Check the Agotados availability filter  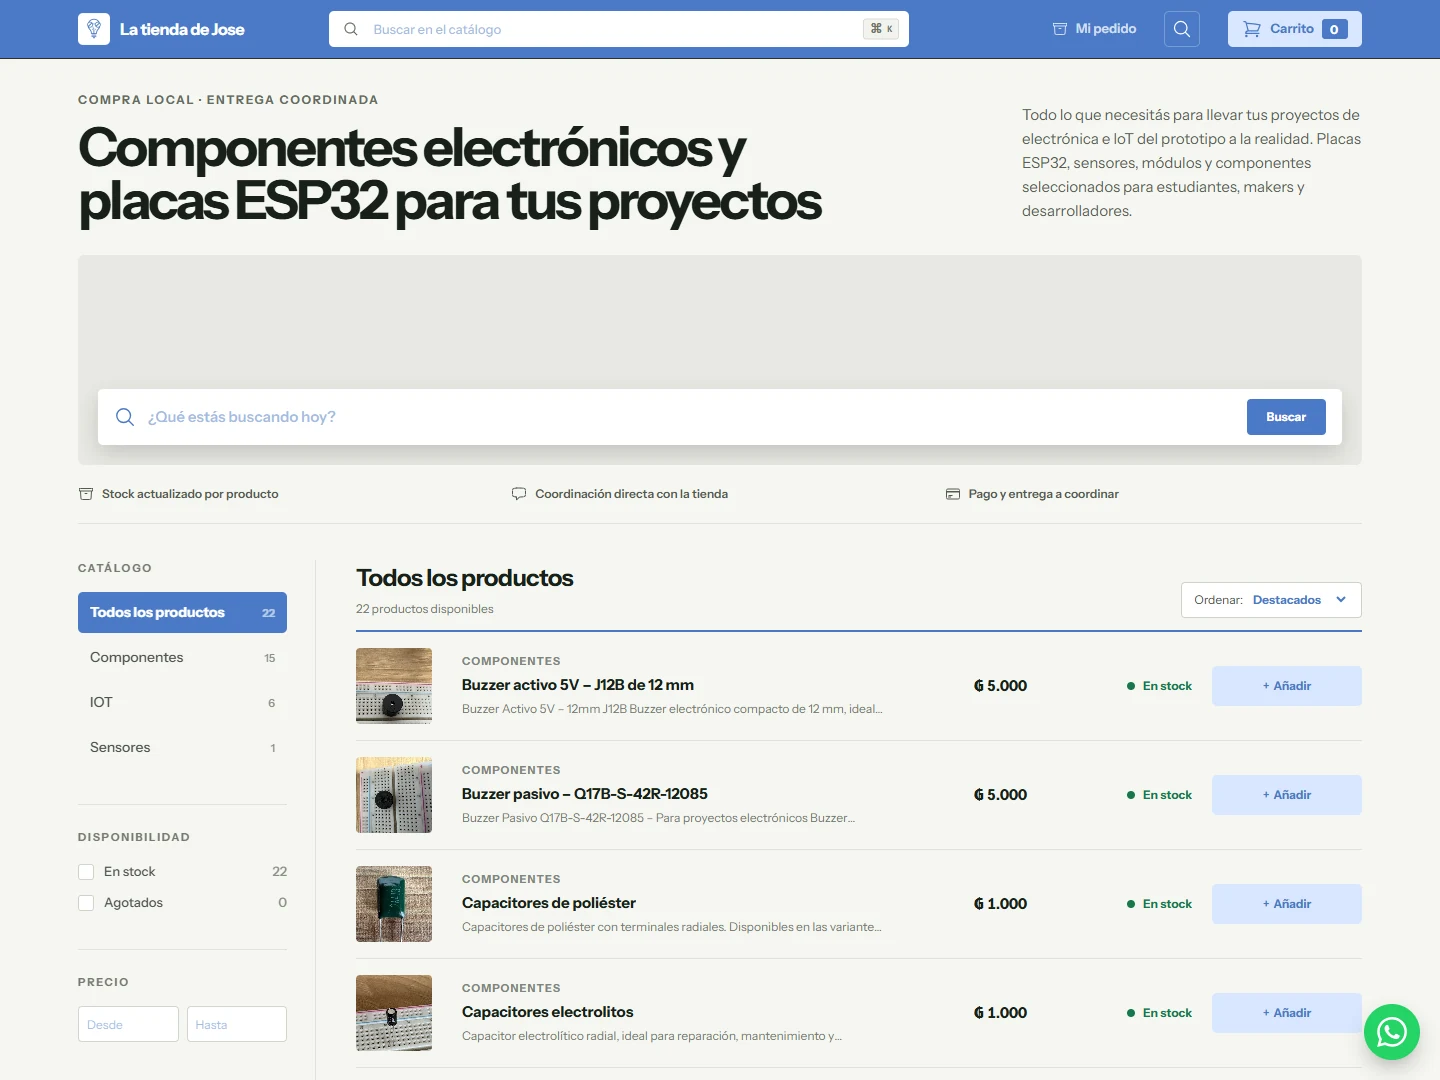(x=86, y=903)
